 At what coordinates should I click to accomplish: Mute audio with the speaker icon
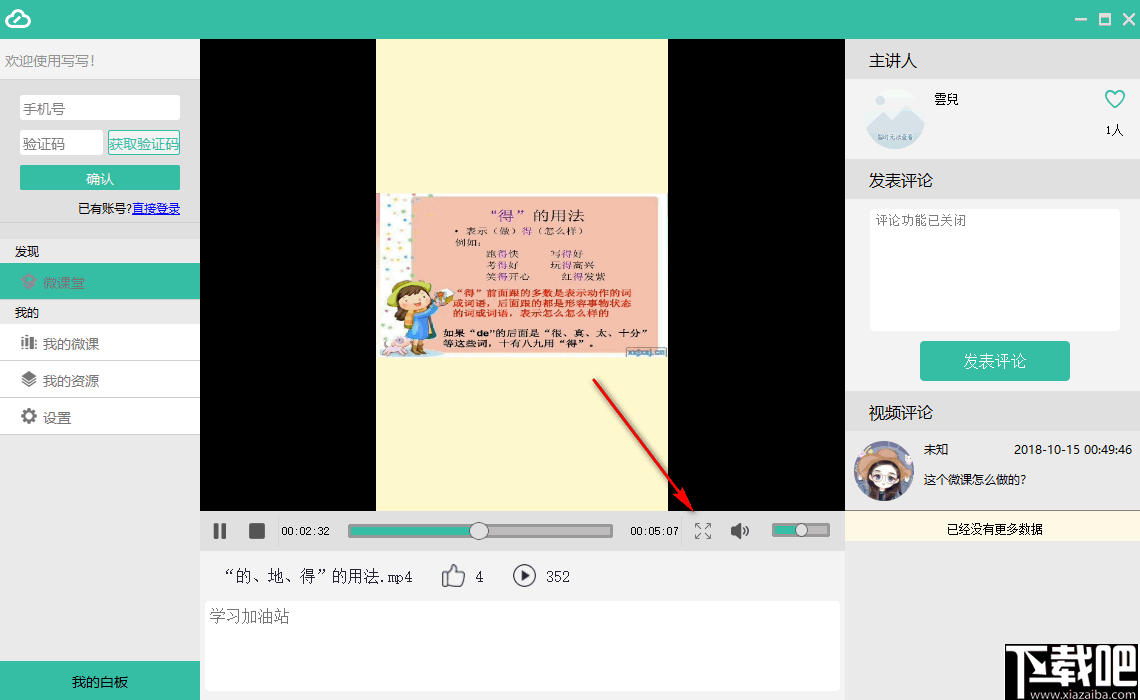pos(740,530)
